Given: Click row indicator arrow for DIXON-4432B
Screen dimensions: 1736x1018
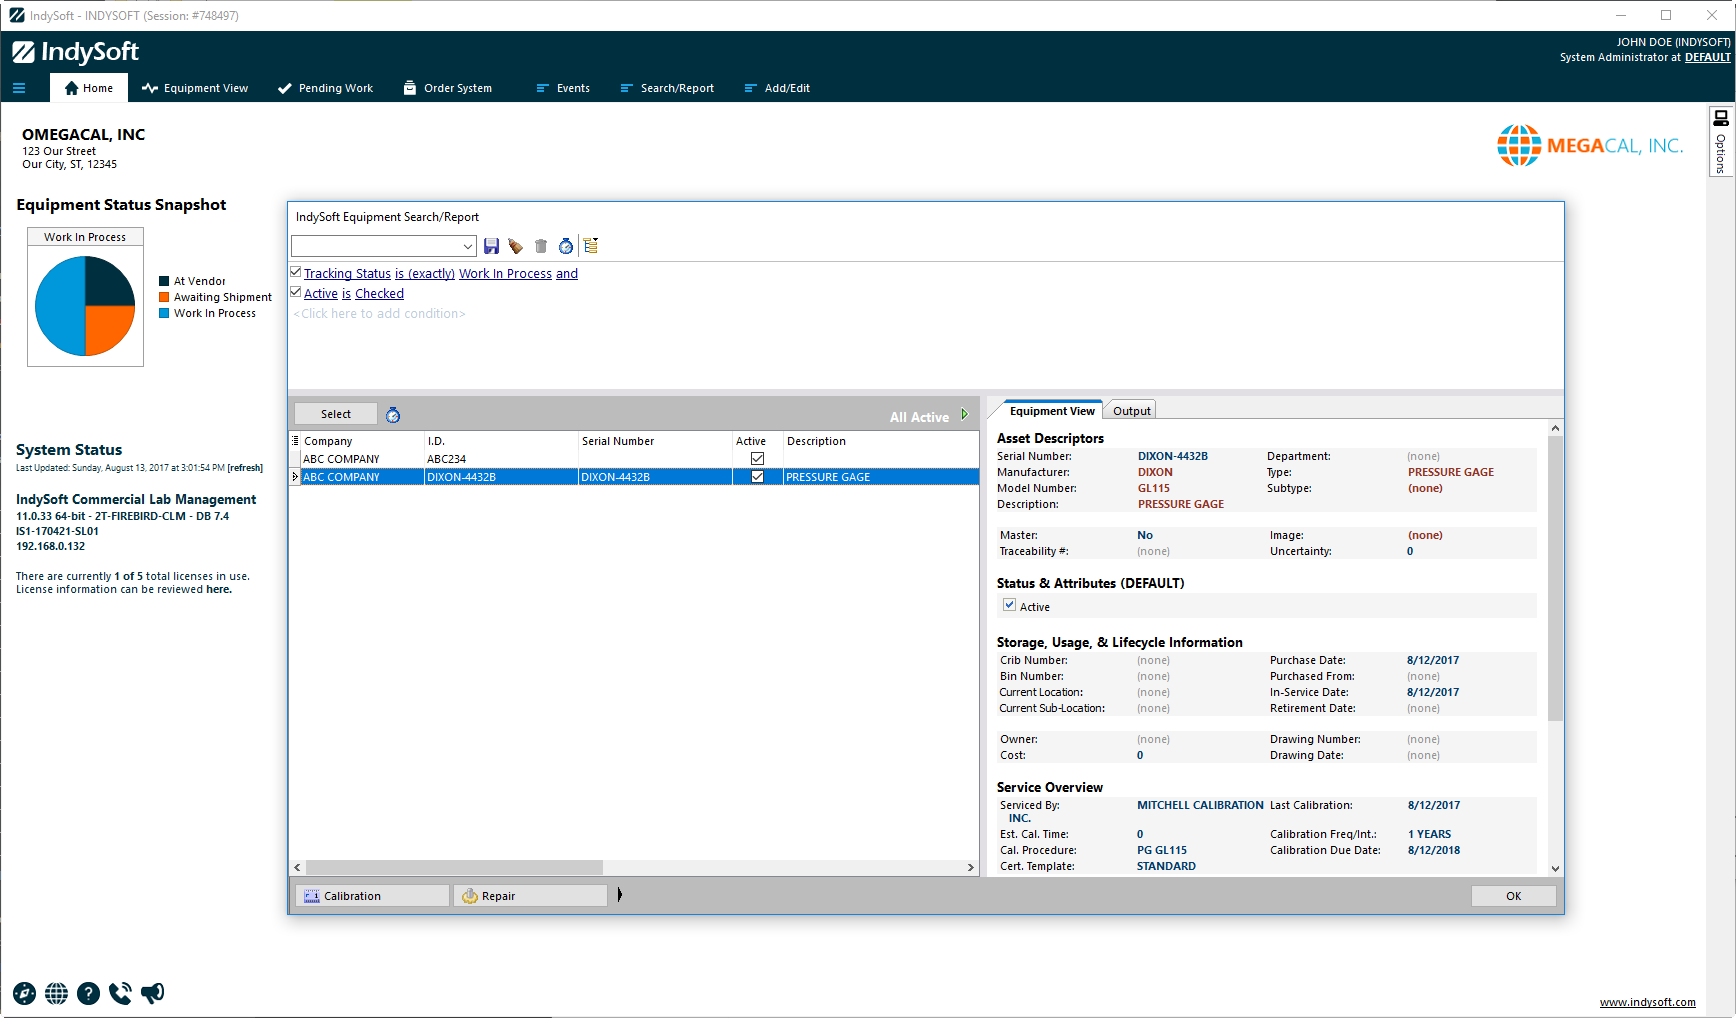Looking at the screenshot, I should [295, 477].
